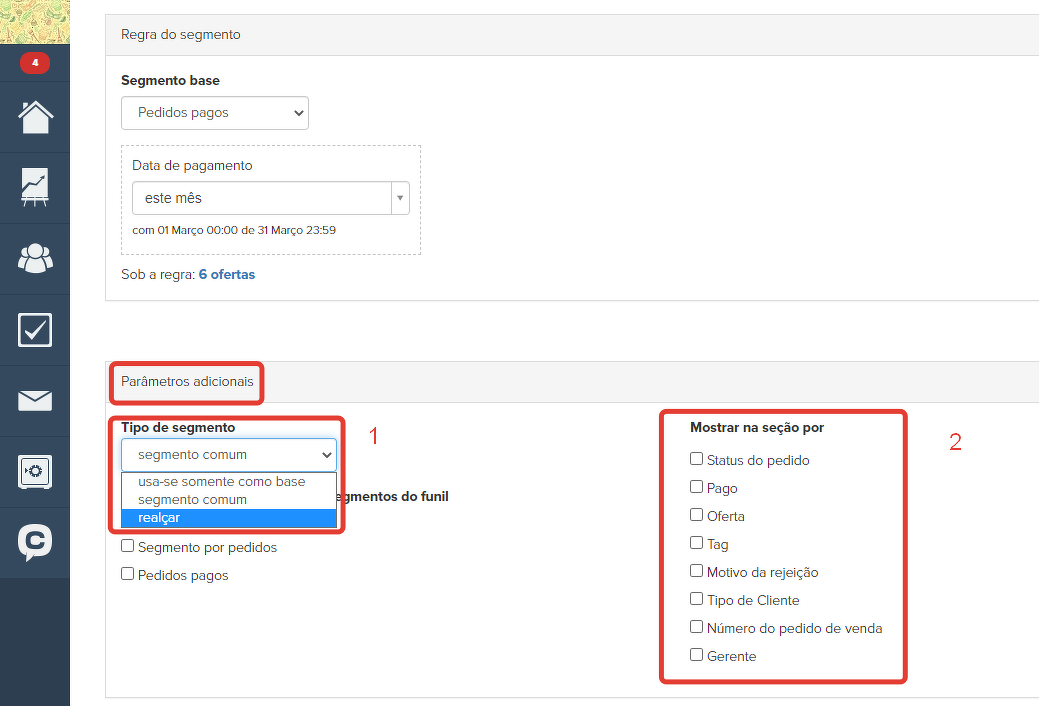Tick the Motivo da rejeição checkbox
Image resolution: width=1039 pixels, height=706 pixels.
click(x=697, y=571)
